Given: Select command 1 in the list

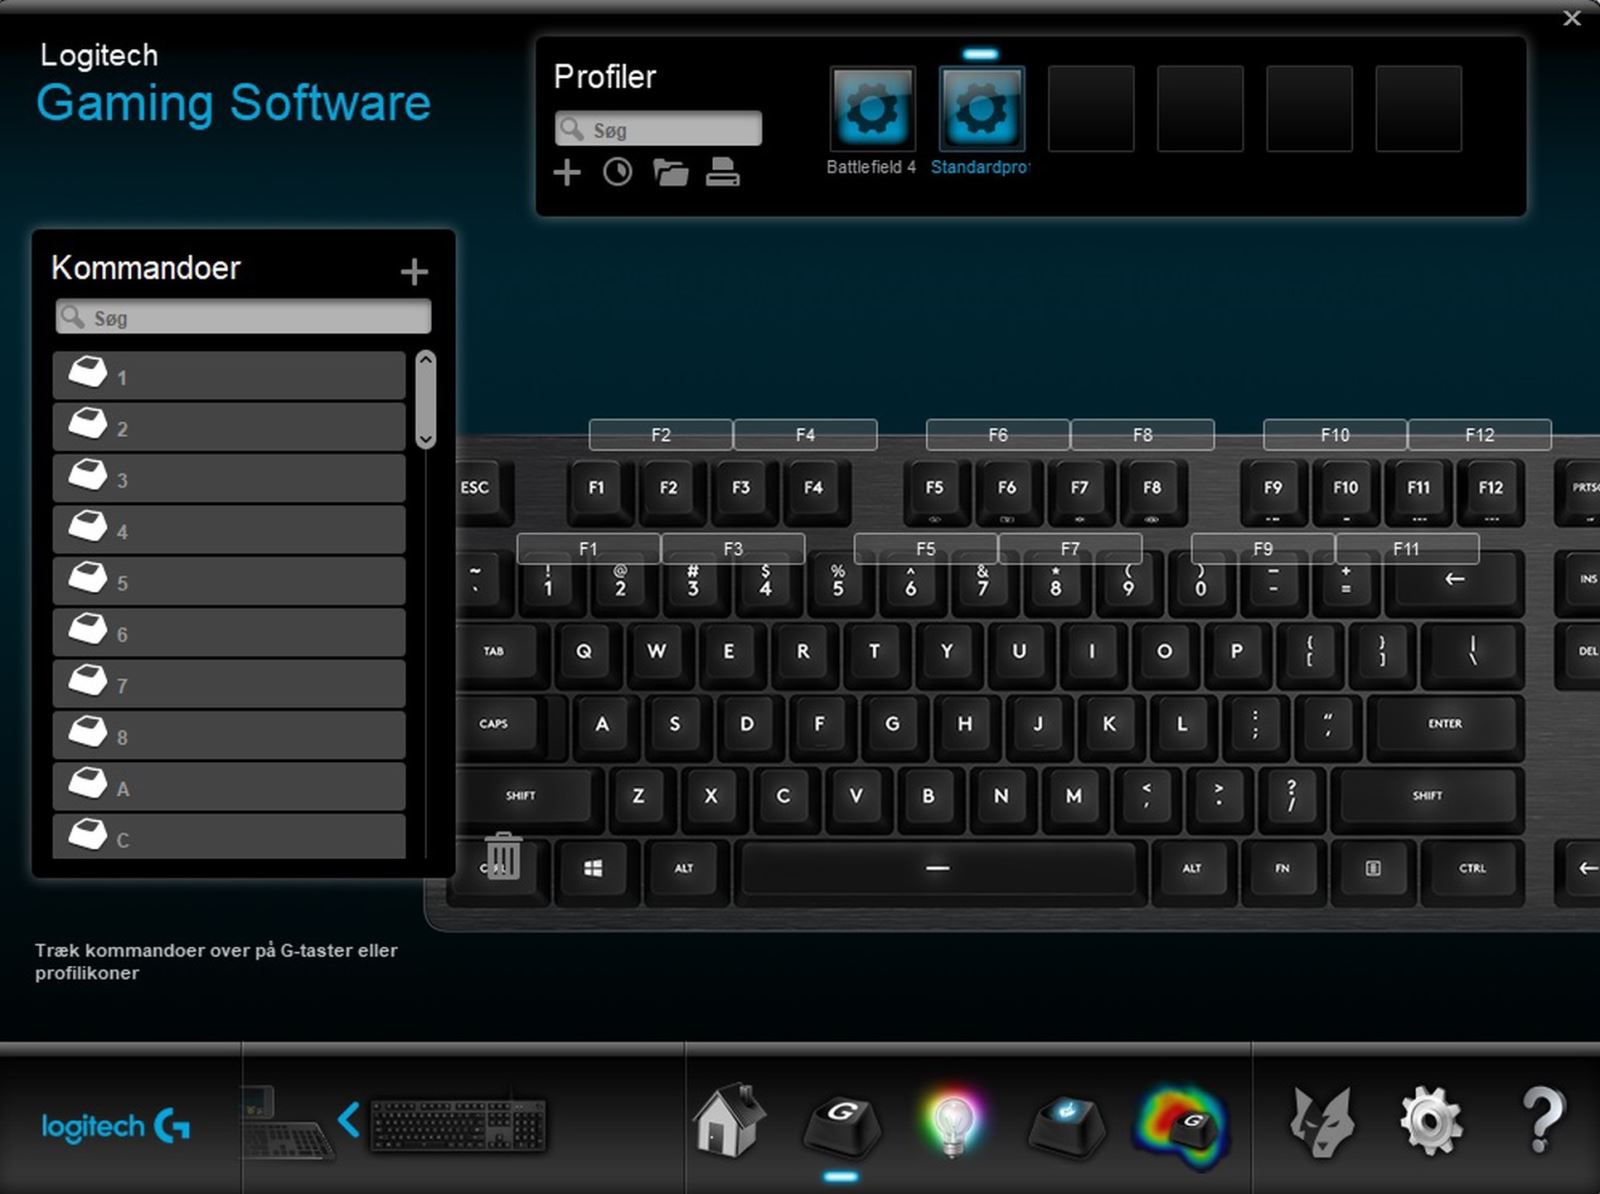Looking at the screenshot, I should tap(229, 375).
